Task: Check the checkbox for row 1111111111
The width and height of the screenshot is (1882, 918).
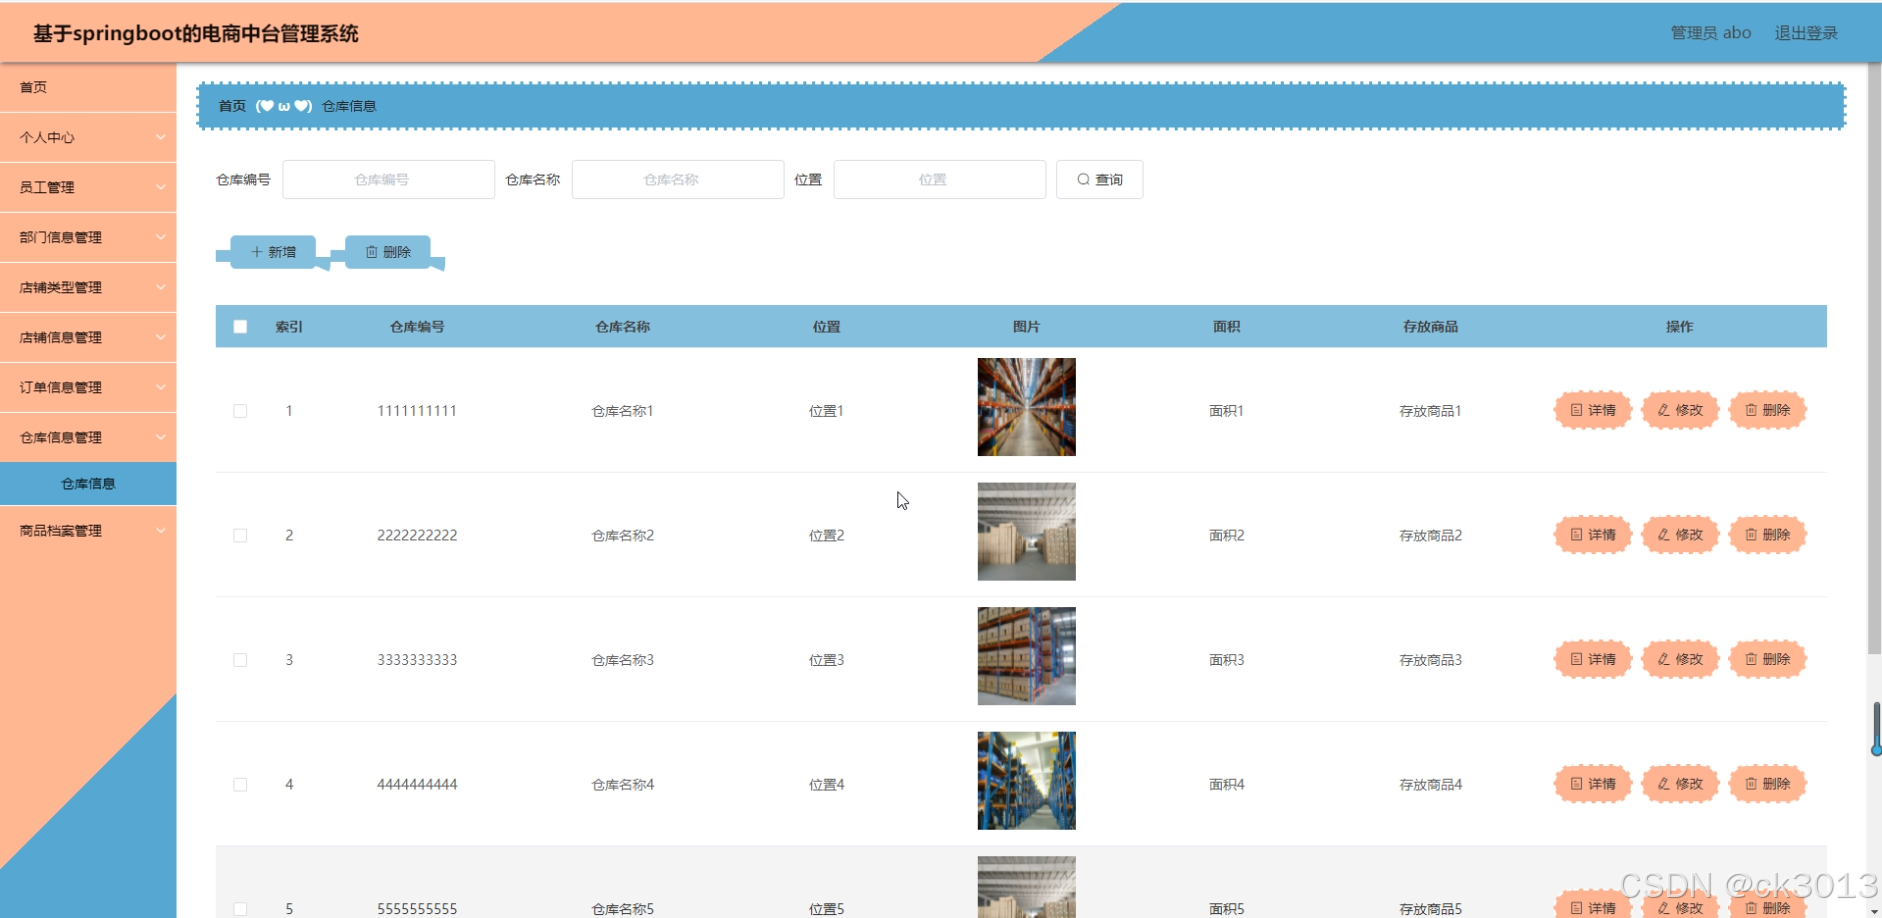Action: [x=240, y=411]
